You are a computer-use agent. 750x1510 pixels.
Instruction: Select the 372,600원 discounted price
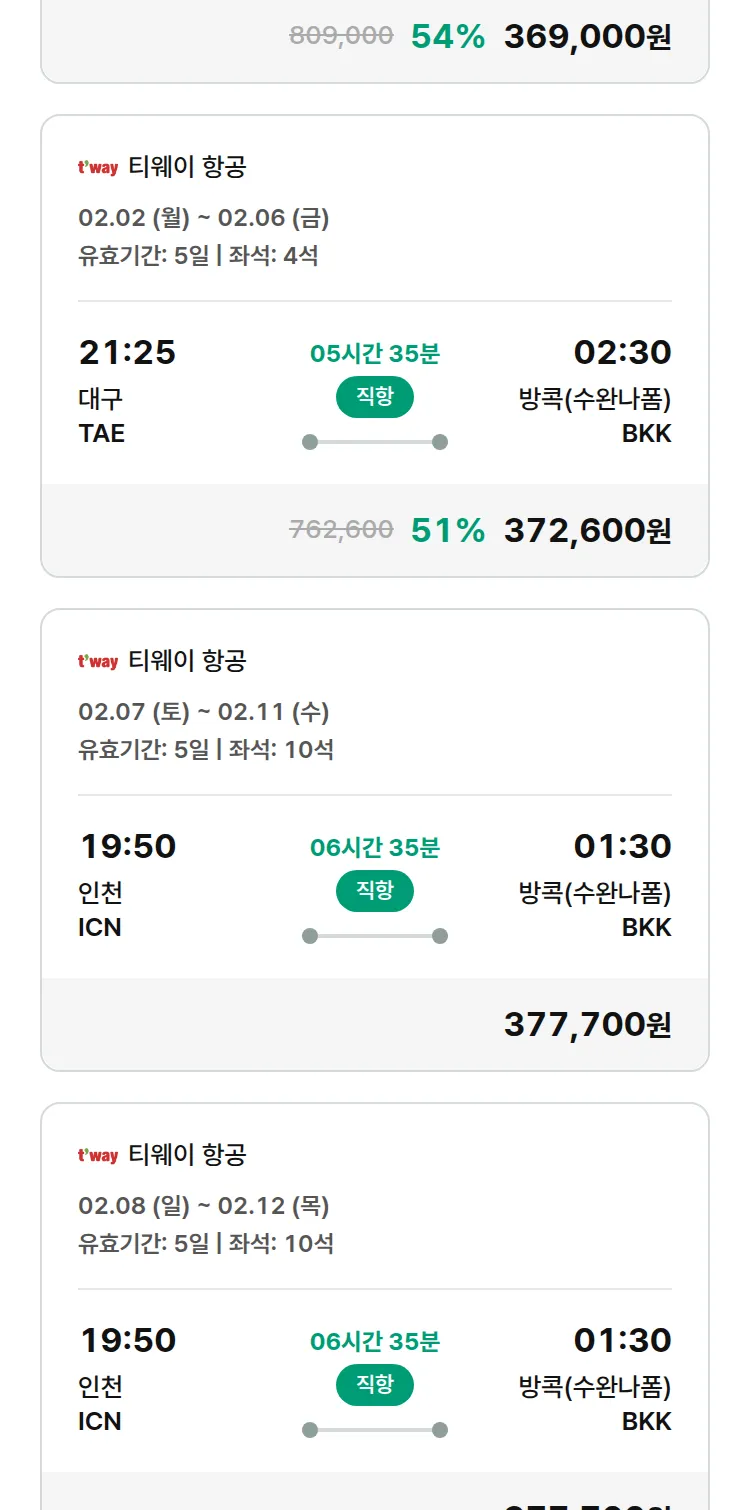pyautogui.click(x=587, y=530)
